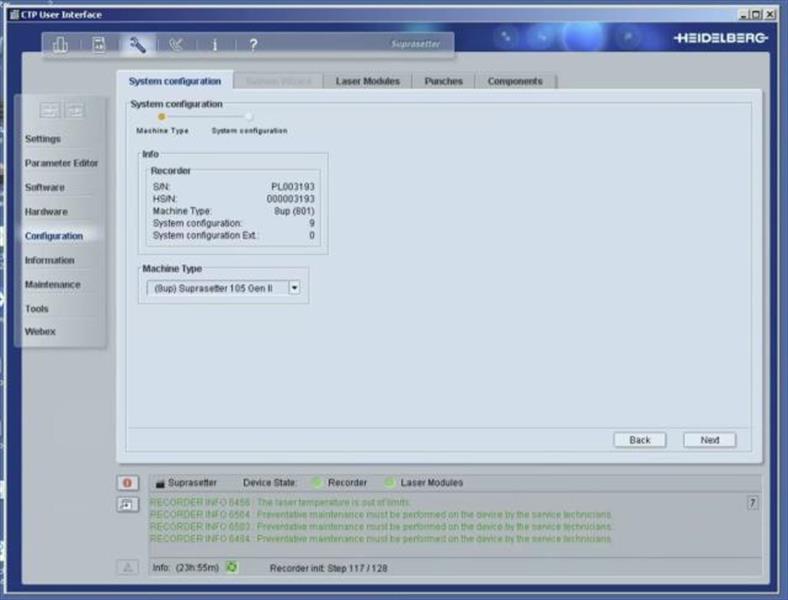Select Software in the sidebar
788x600 pixels.
(x=45, y=187)
